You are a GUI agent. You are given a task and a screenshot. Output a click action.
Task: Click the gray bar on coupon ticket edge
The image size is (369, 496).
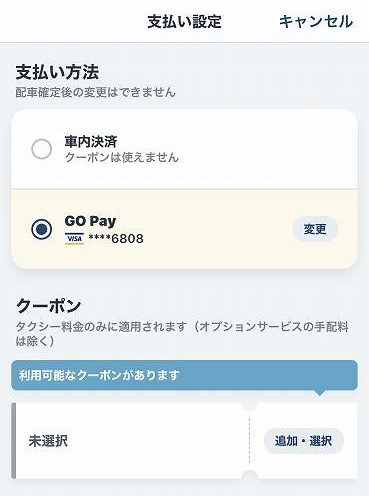coord(13,441)
